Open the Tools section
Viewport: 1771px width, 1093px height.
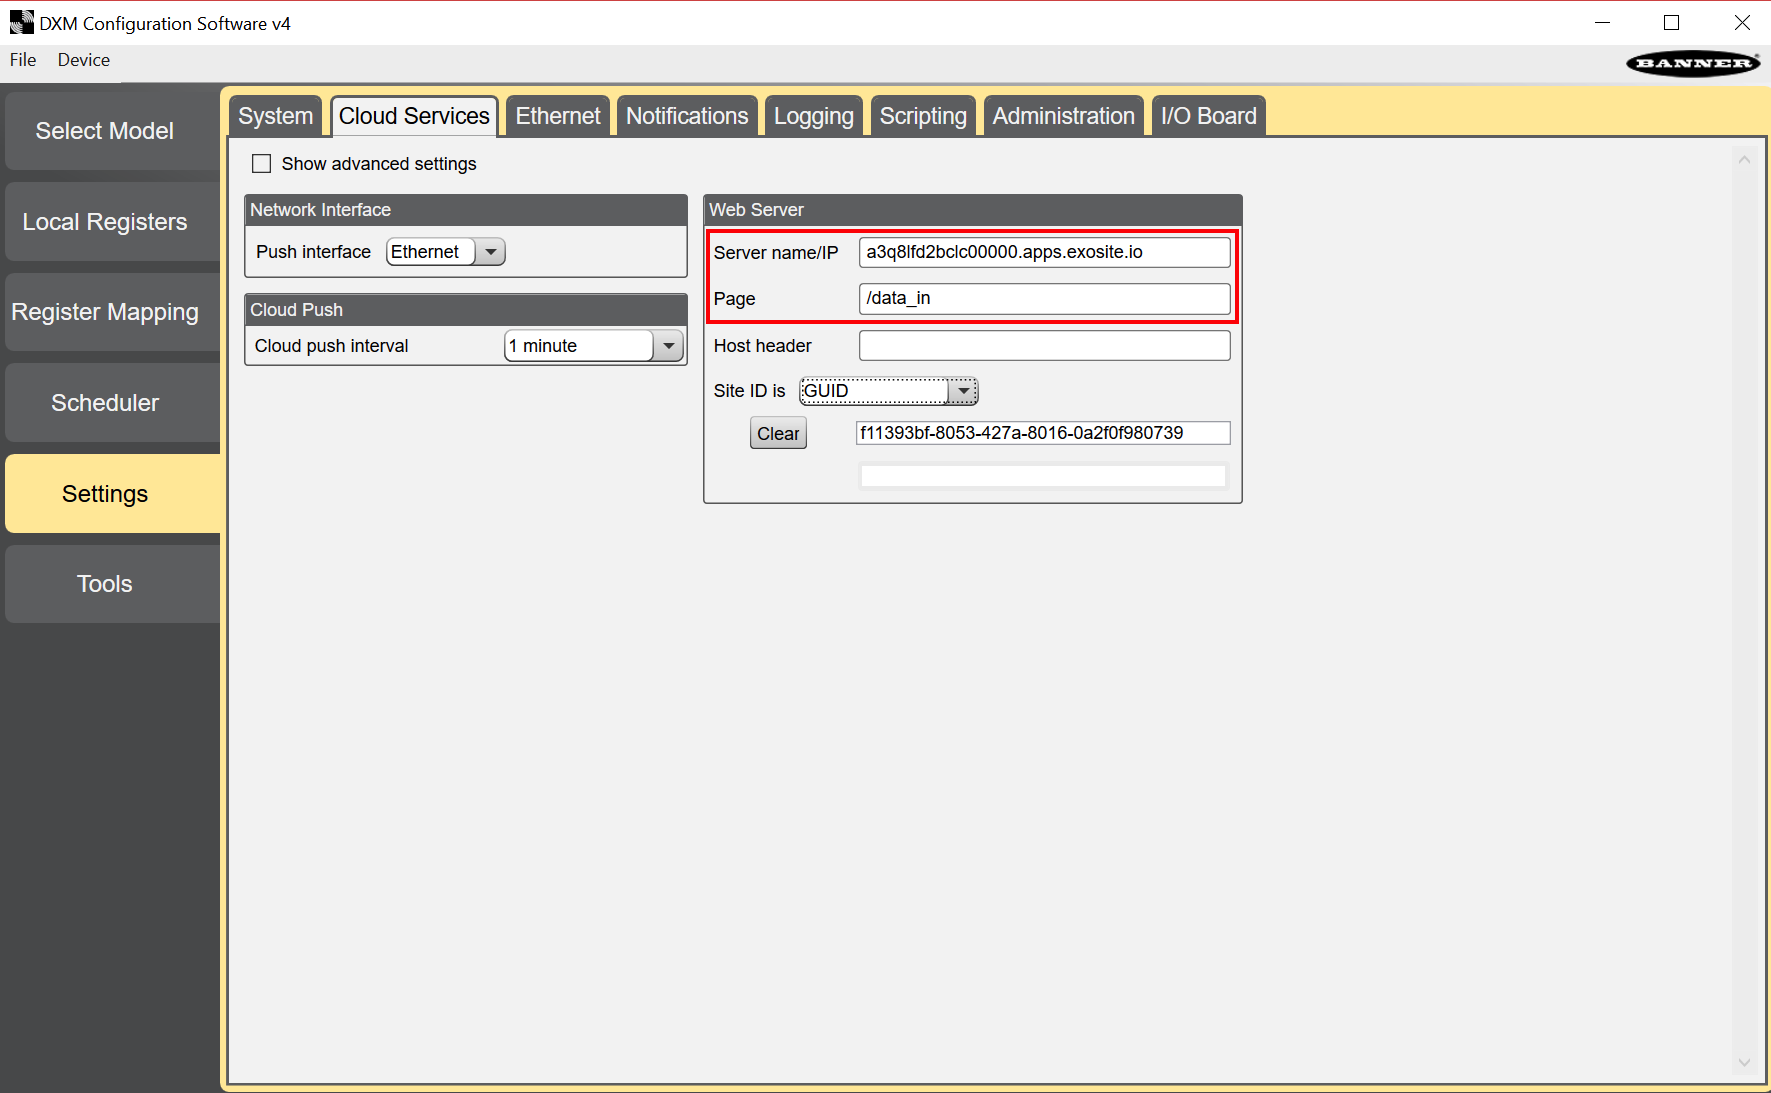tap(112, 584)
